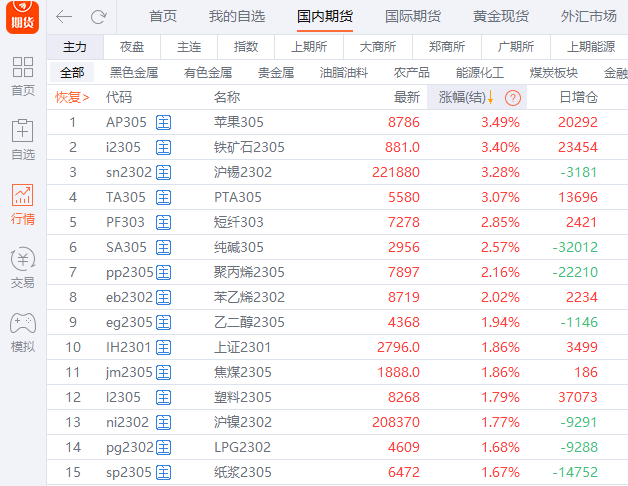This screenshot has width=628, height=486.
Task: Click the 期货 app logo icon
Action: point(23,17)
